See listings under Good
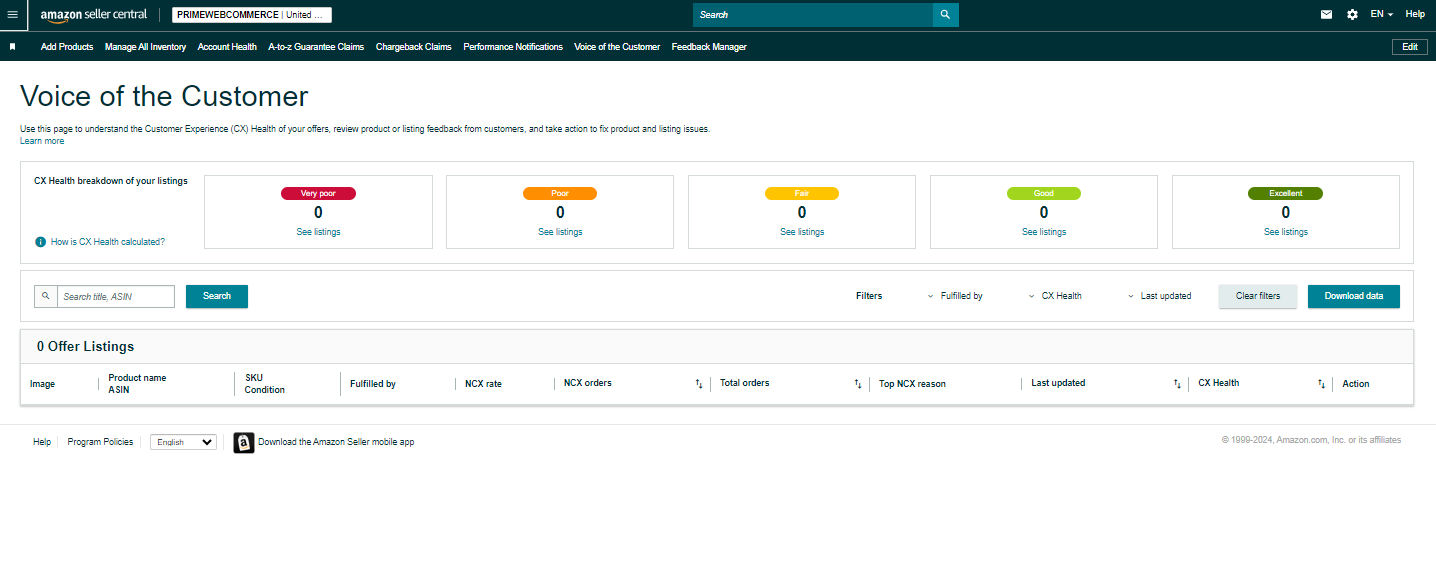1436x566 pixels. point(1044,232)
